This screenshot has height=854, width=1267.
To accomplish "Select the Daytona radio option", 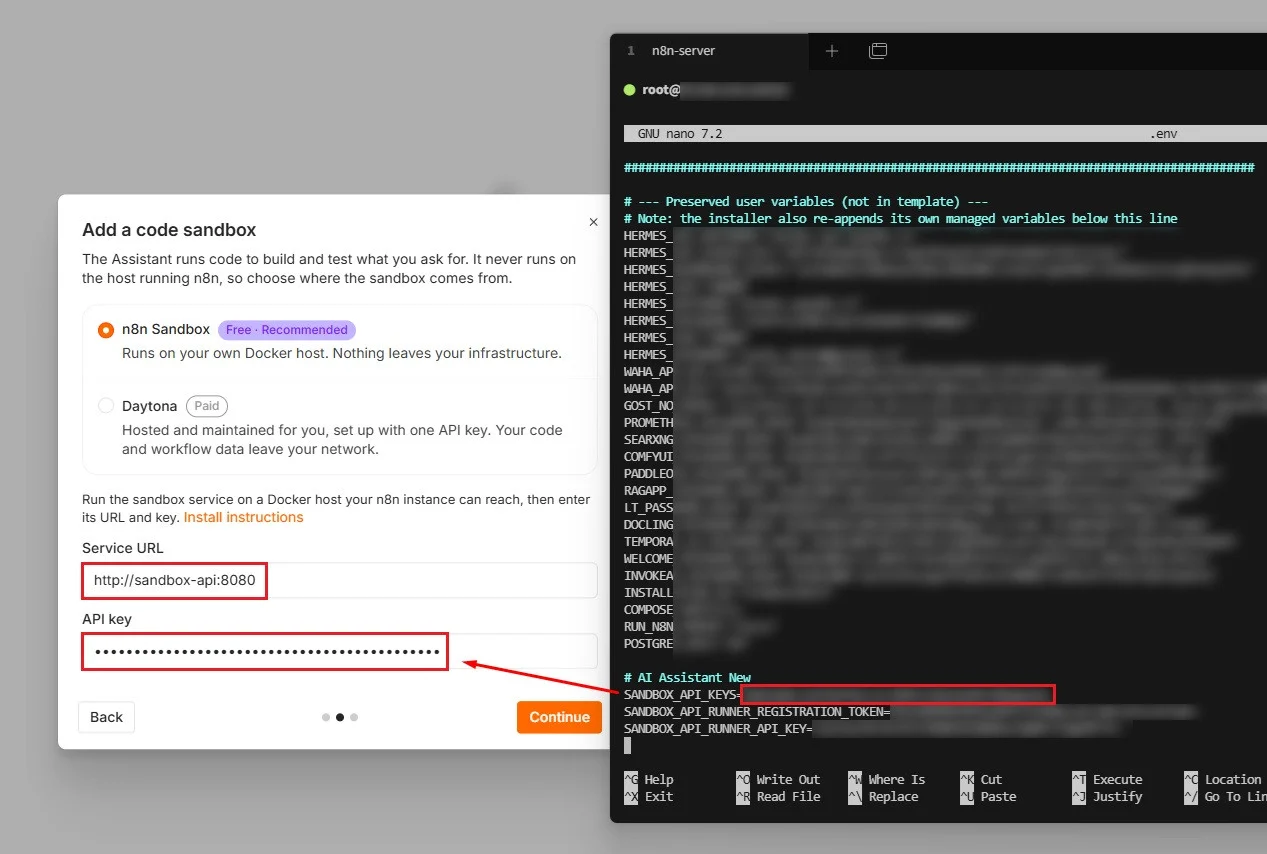I will point(106,406).
